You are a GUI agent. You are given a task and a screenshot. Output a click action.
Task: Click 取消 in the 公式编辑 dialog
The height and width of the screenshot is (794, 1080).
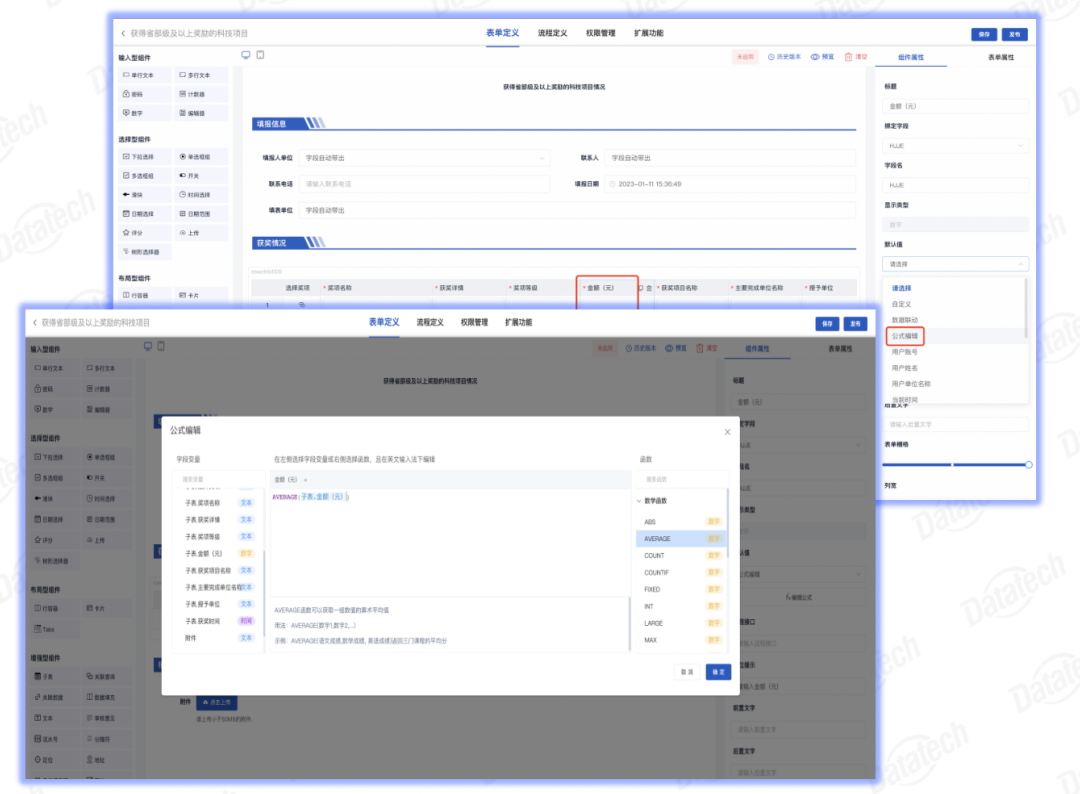pyautogui.click(x=687, y=671)
